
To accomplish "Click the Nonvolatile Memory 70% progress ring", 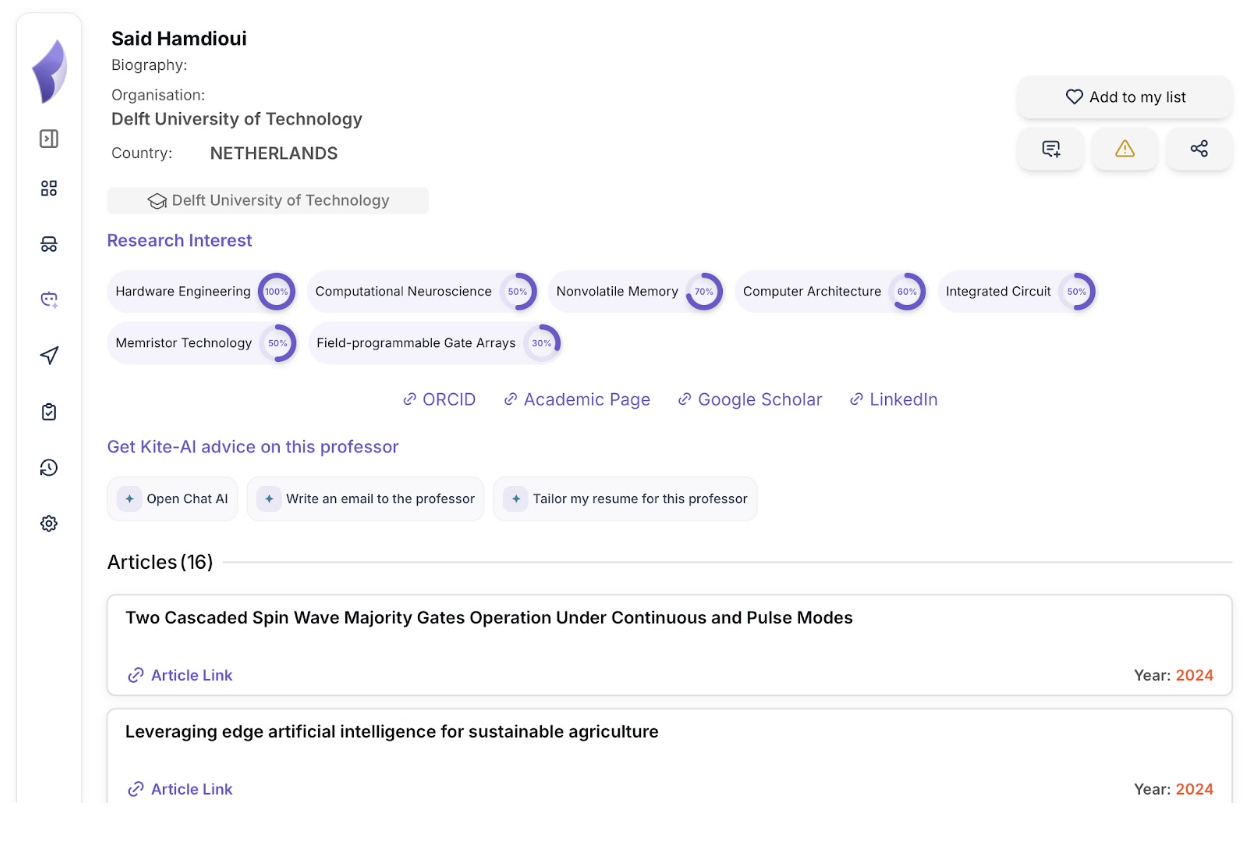I will coord(704,292).
